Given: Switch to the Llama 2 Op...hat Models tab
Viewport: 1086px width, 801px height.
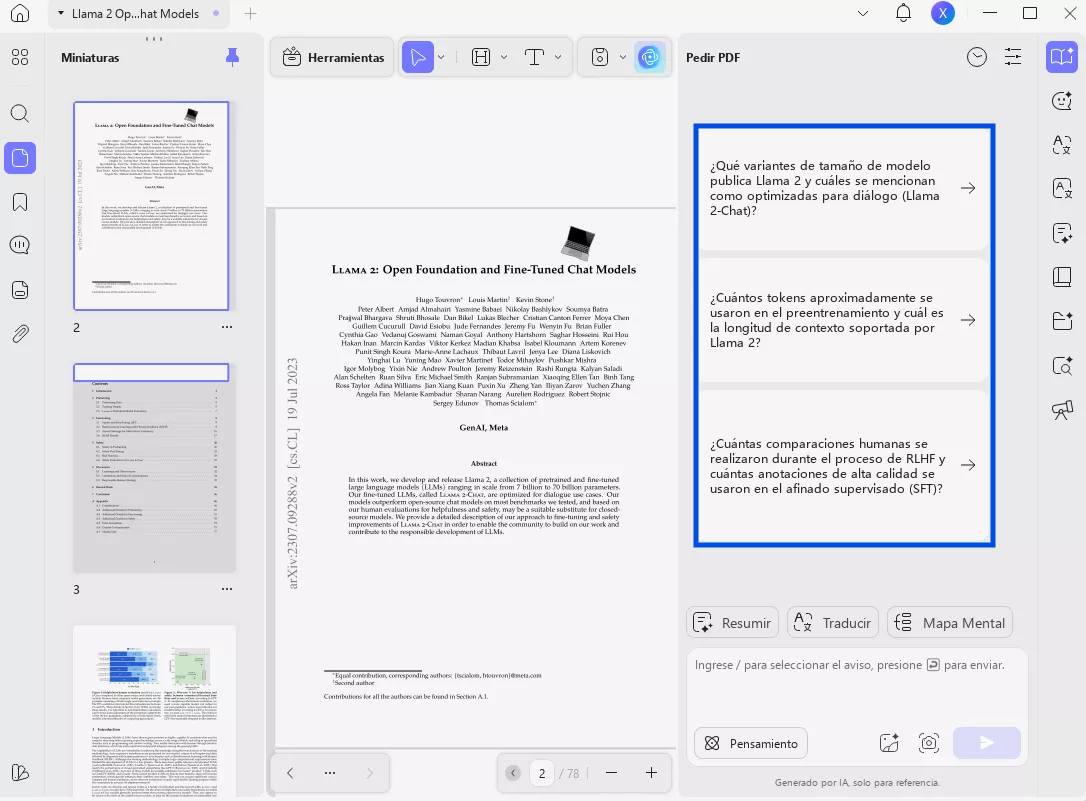Looking at the screenshot, I should [139, 14].
